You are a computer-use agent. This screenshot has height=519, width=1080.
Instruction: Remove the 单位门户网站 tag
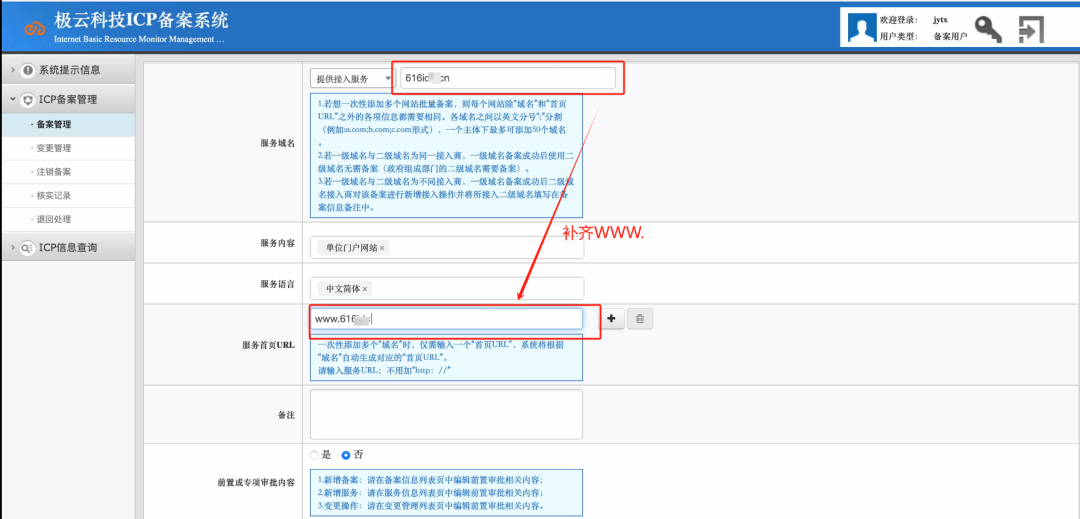click(382, 248)
